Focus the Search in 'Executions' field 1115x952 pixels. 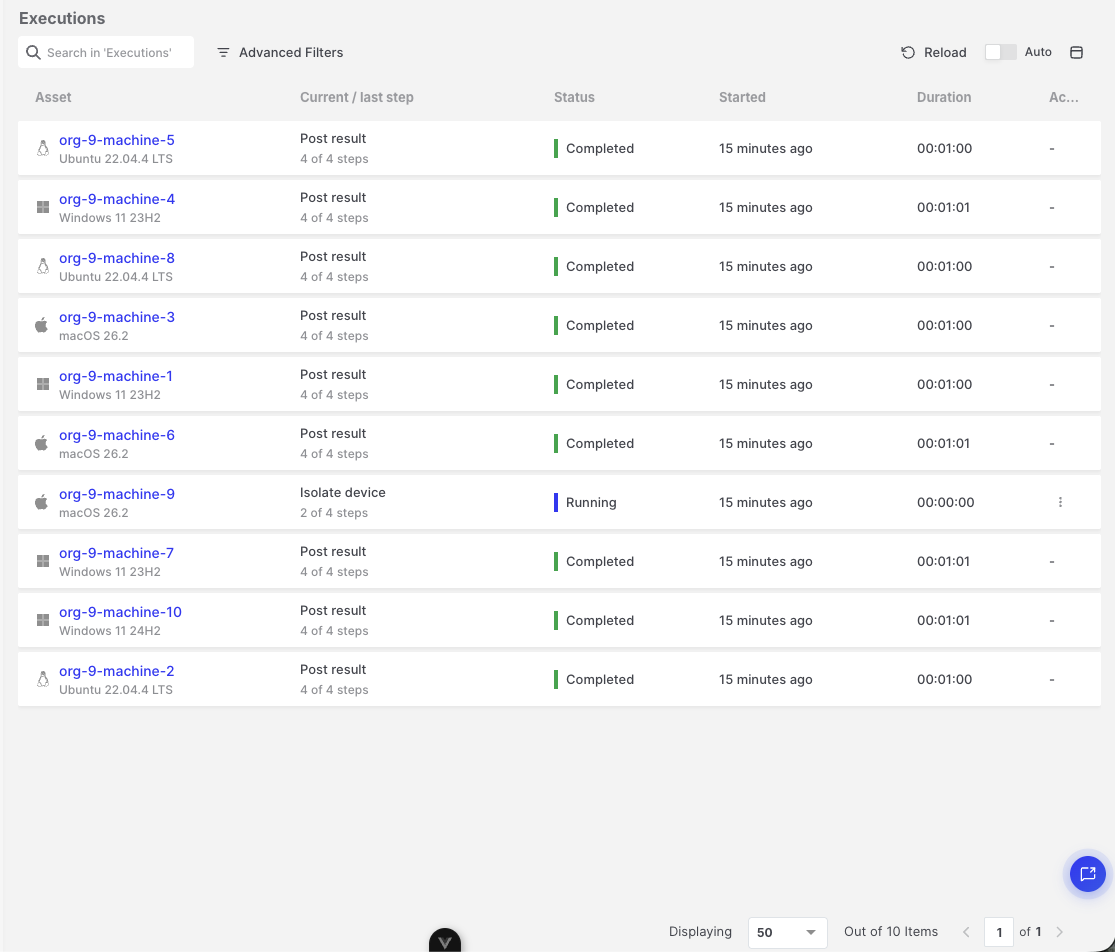pos(106,53)
